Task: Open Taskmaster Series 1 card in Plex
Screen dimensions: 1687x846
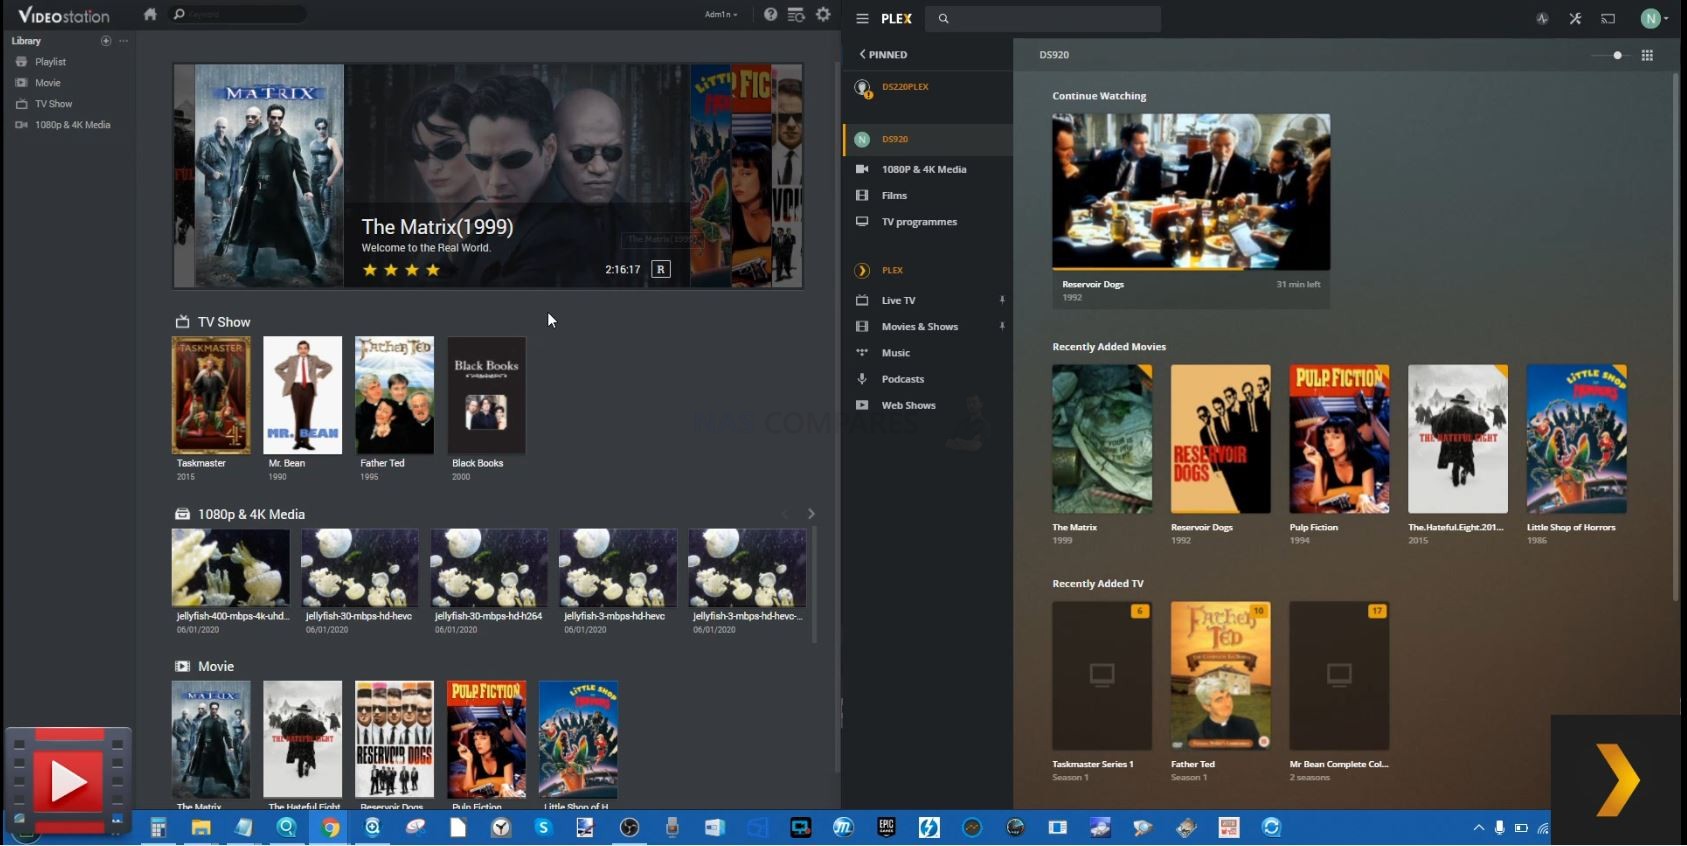Action: [1102, 676]
